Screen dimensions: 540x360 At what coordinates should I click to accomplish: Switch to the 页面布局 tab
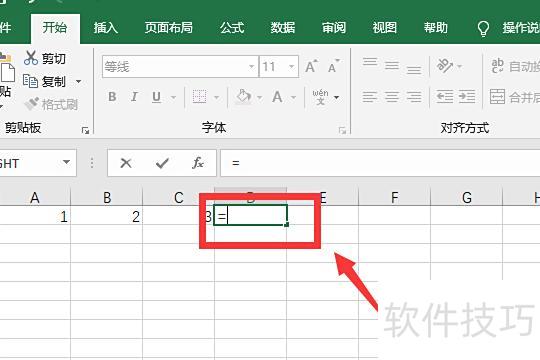click(169, 28)
